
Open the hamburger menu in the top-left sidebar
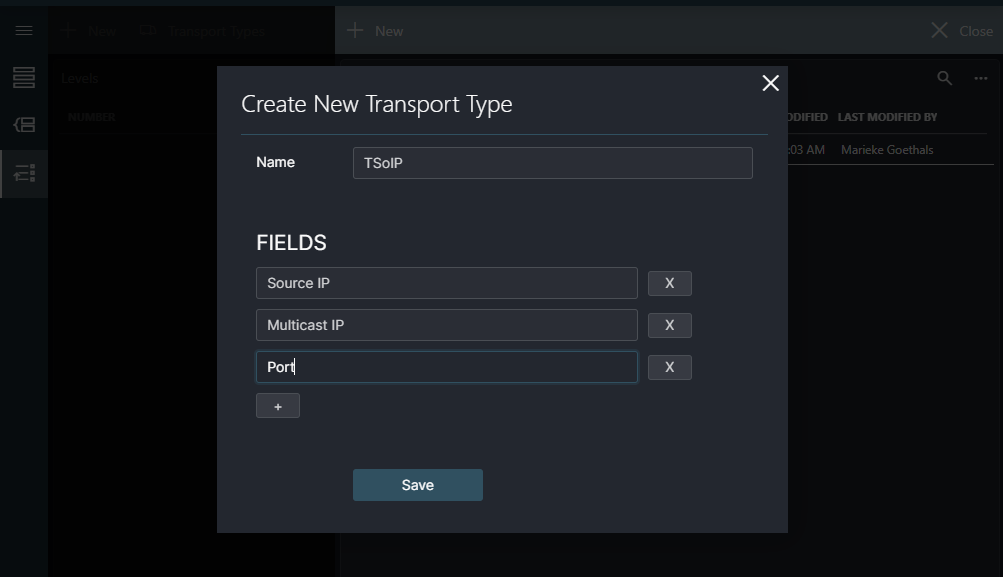[x=23, y=30]
